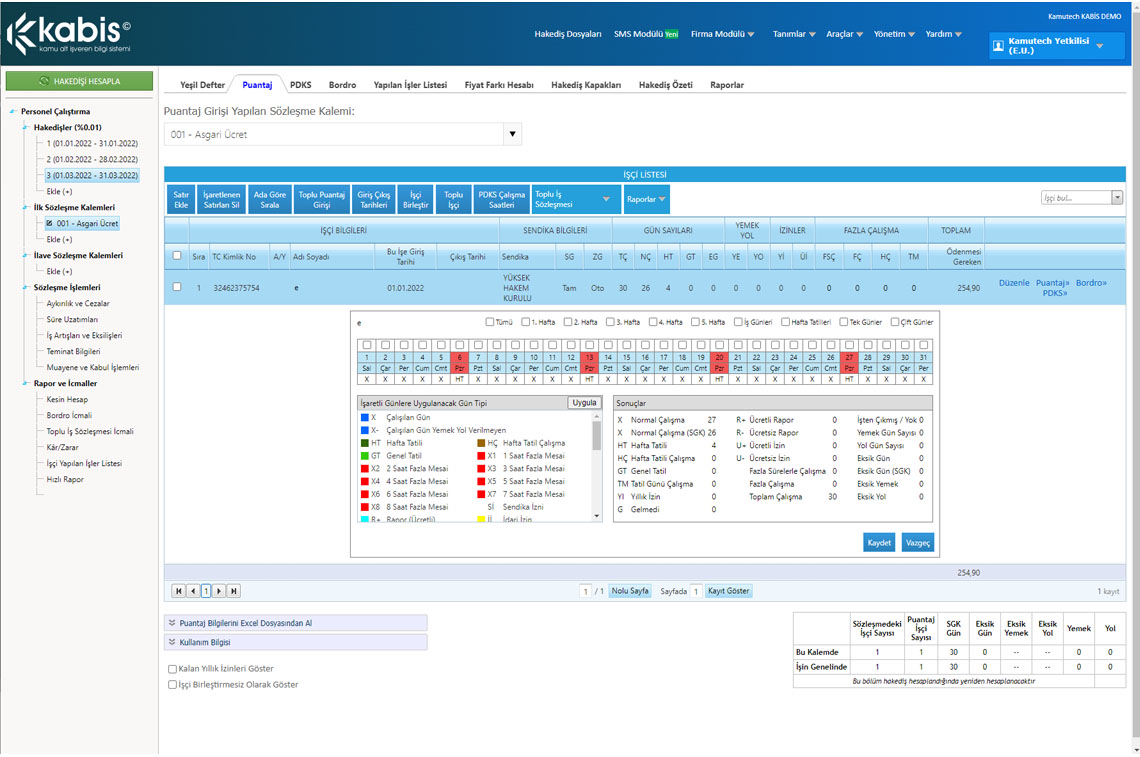The width and height of the screenshot is (1140, 757).
Task: Click the refresh icon on HAKEDİŞİ HESAPLA
Action: 44,81
